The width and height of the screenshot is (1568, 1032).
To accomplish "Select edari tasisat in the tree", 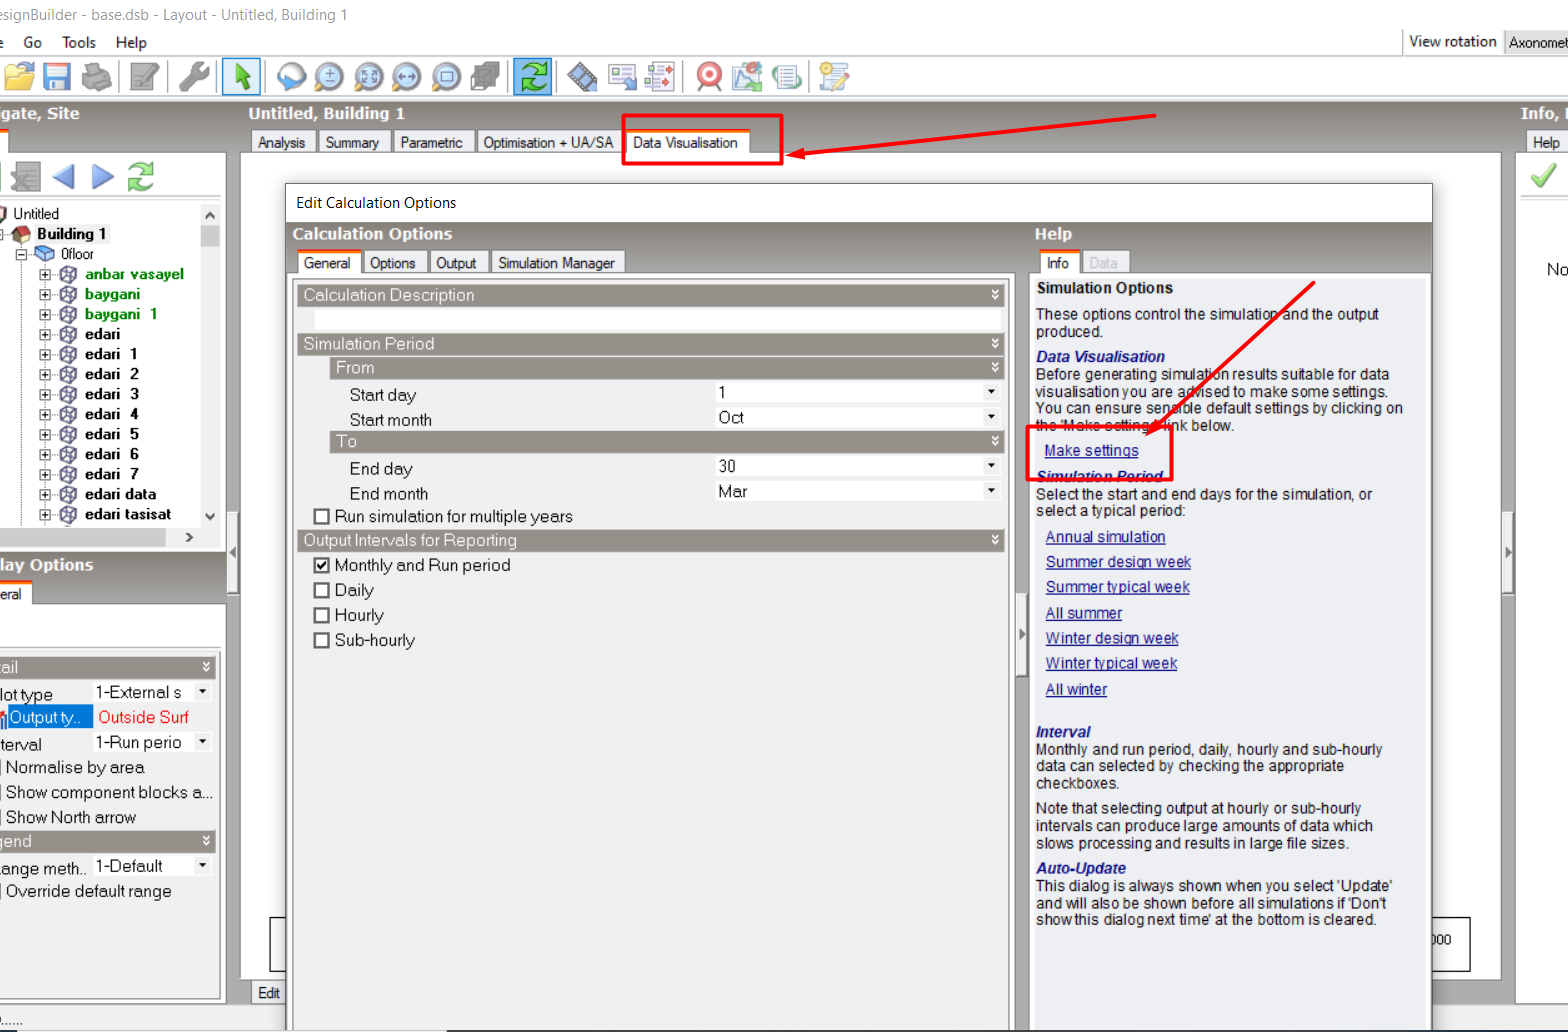I will click(128, 514).
